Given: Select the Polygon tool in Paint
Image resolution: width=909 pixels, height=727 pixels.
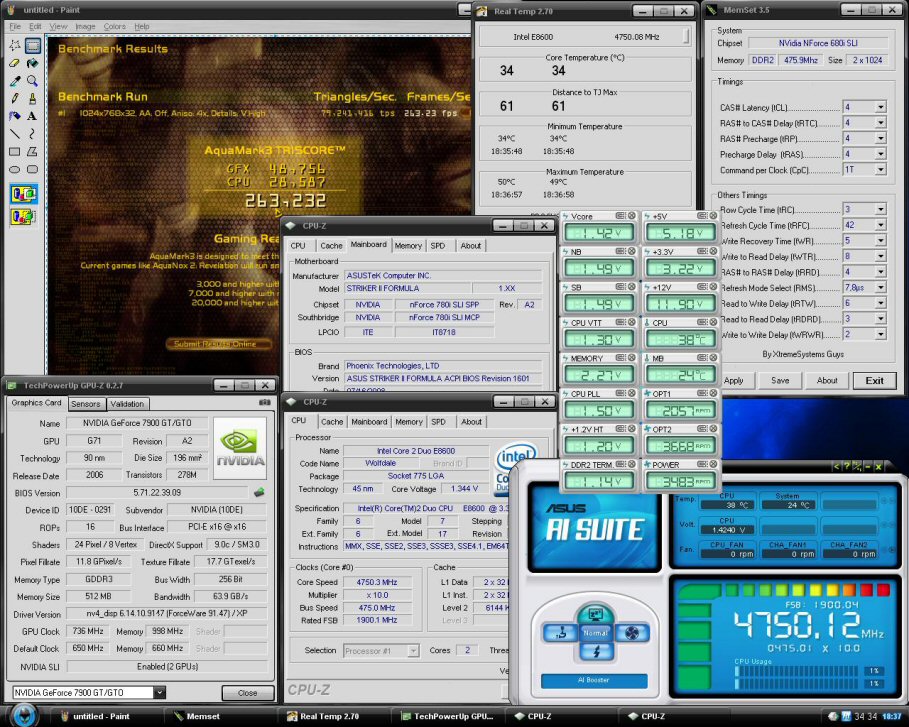Looking at the screenshot, I should pyautogui.click(x=32, y=151).
